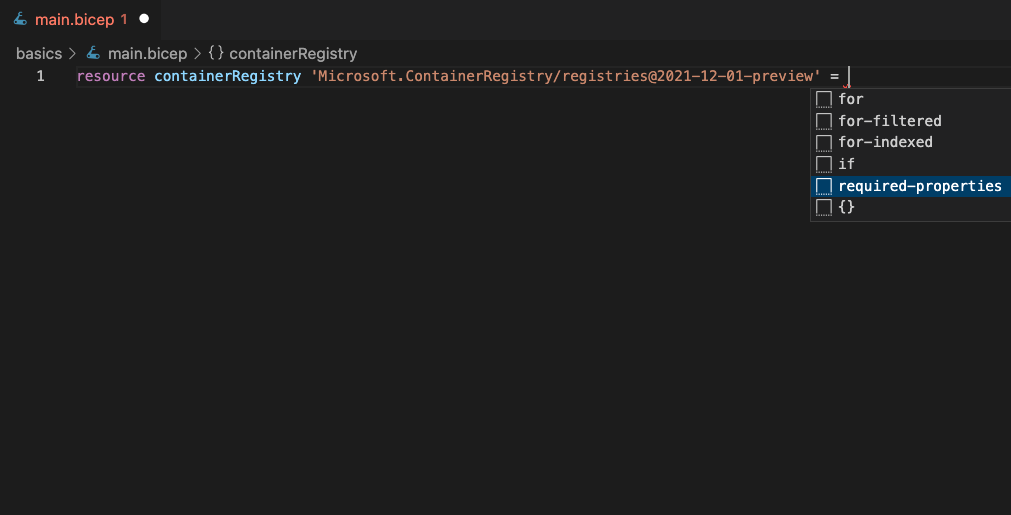Image resolution: width=1011 pixels, height=515 pixels.
Task: Click the braces symbol icon in breadcrumb
Action: (x=216, y=53)
